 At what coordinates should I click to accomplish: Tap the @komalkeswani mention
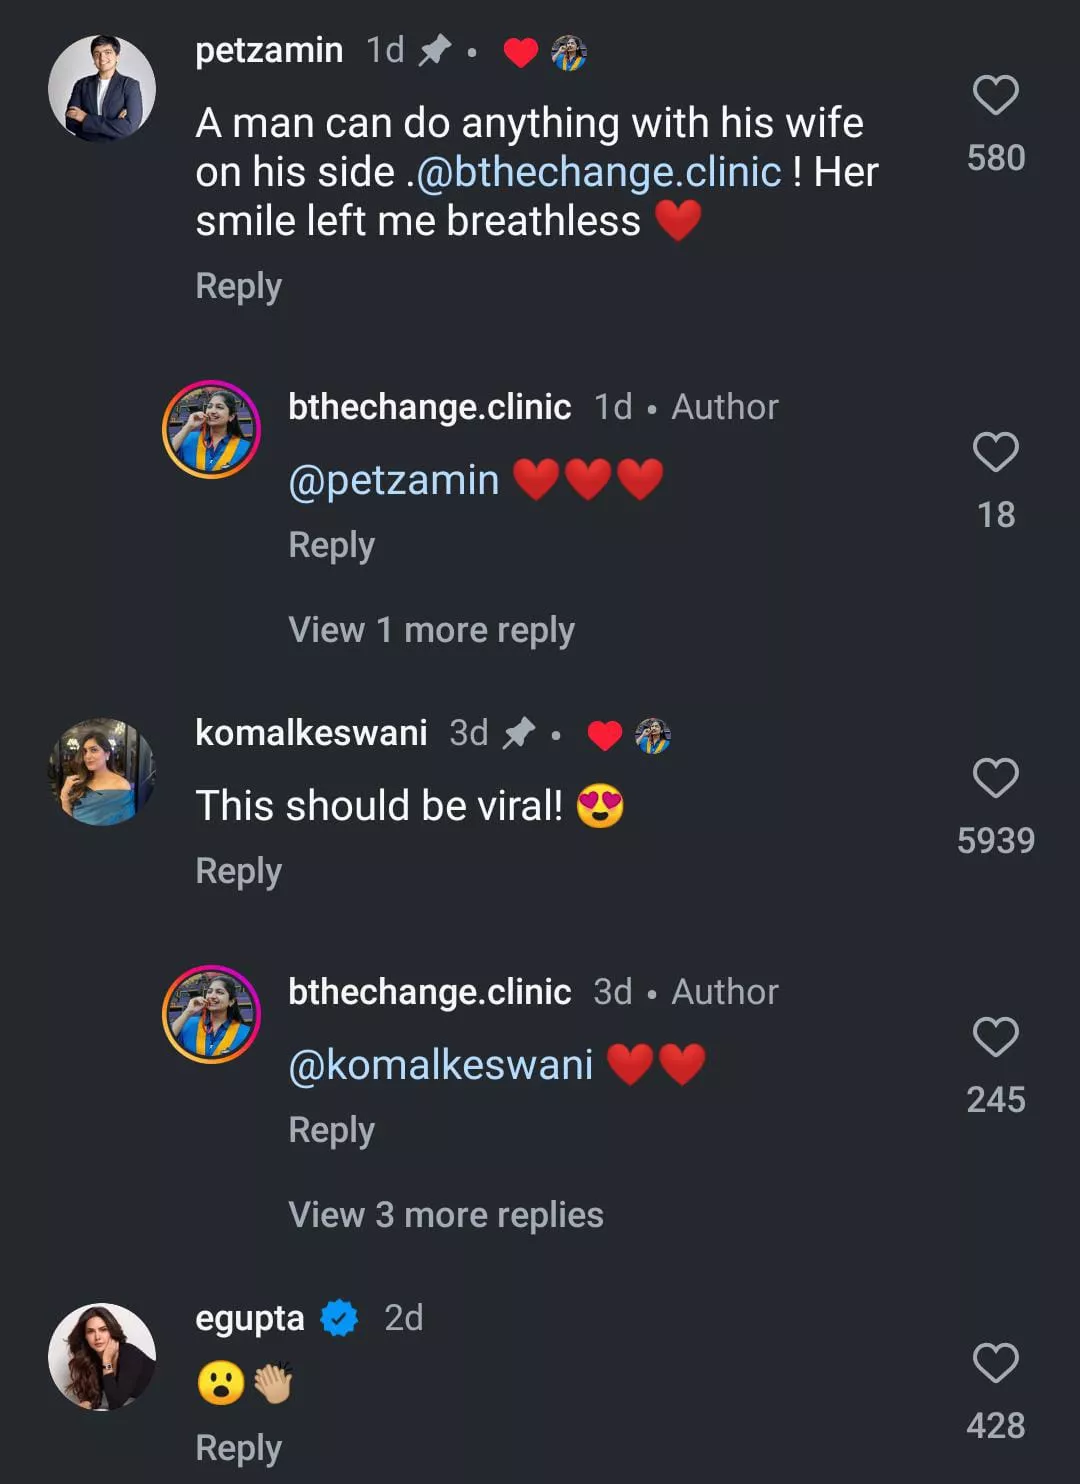pos(440,1065)
